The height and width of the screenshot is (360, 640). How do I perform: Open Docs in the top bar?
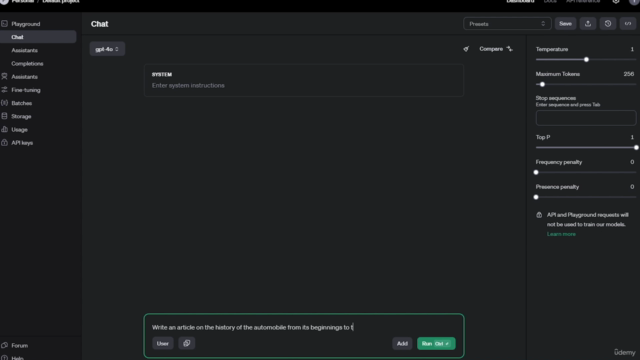[550, 2]
